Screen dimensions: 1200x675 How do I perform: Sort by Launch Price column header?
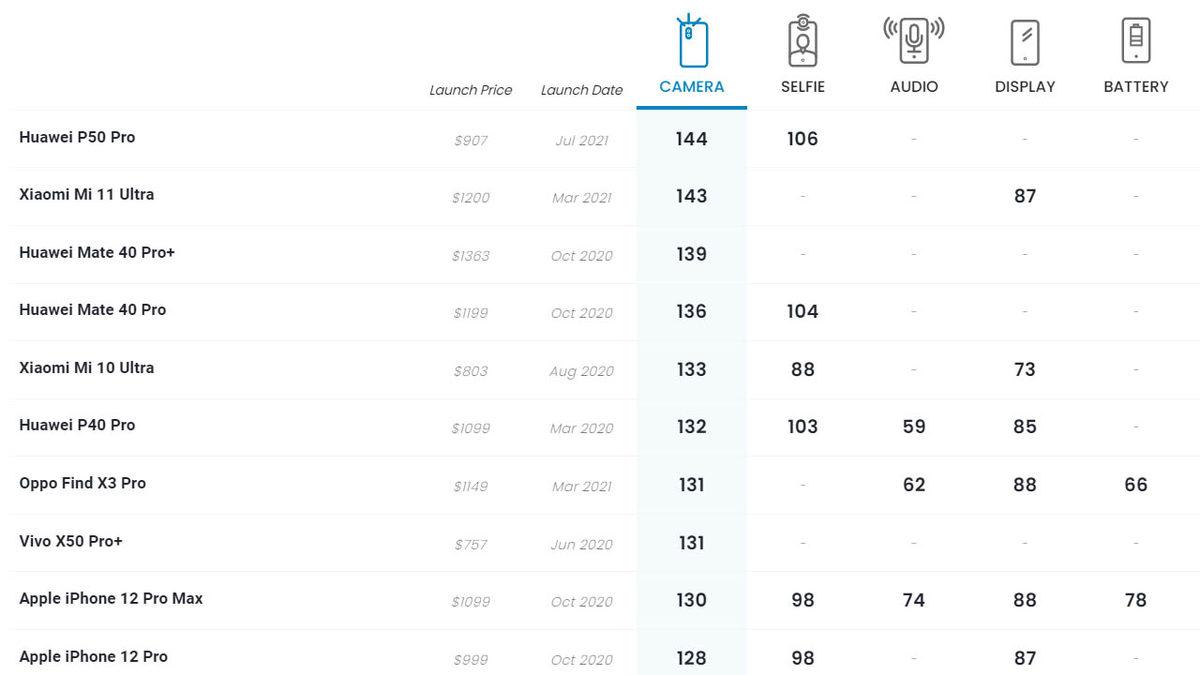point(470,90)
